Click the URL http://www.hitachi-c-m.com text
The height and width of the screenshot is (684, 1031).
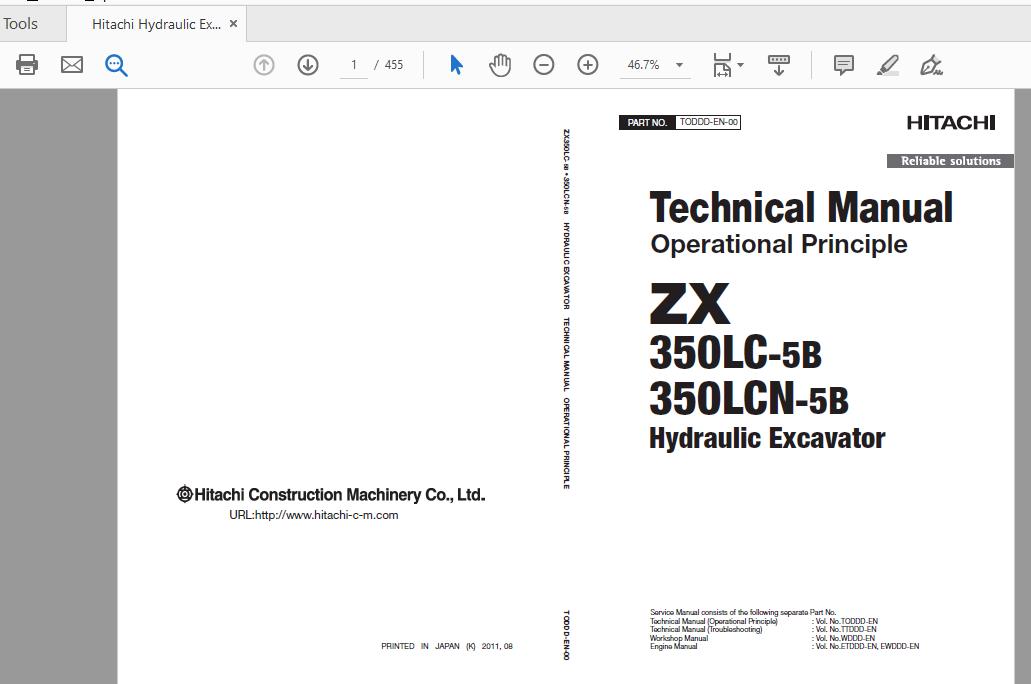[314, 515]
